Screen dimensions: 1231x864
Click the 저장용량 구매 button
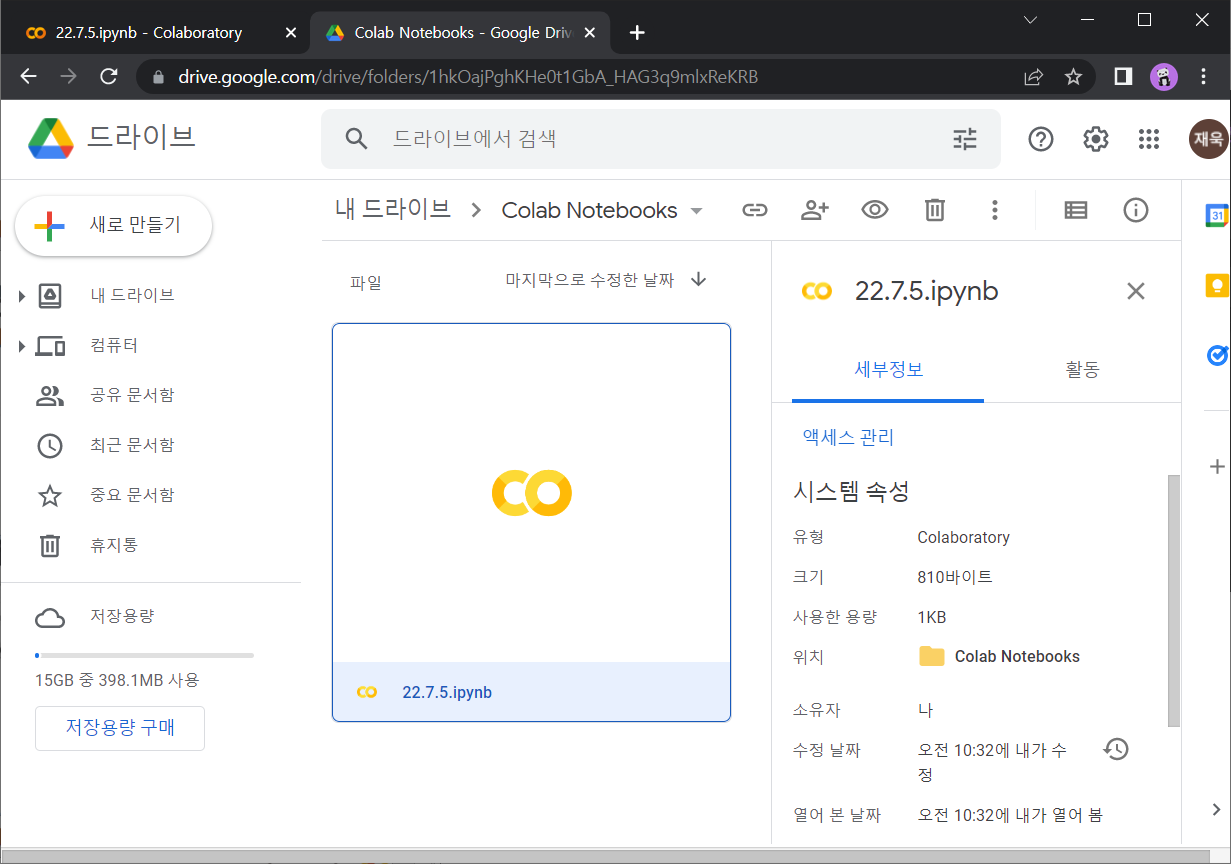point(120,728)
